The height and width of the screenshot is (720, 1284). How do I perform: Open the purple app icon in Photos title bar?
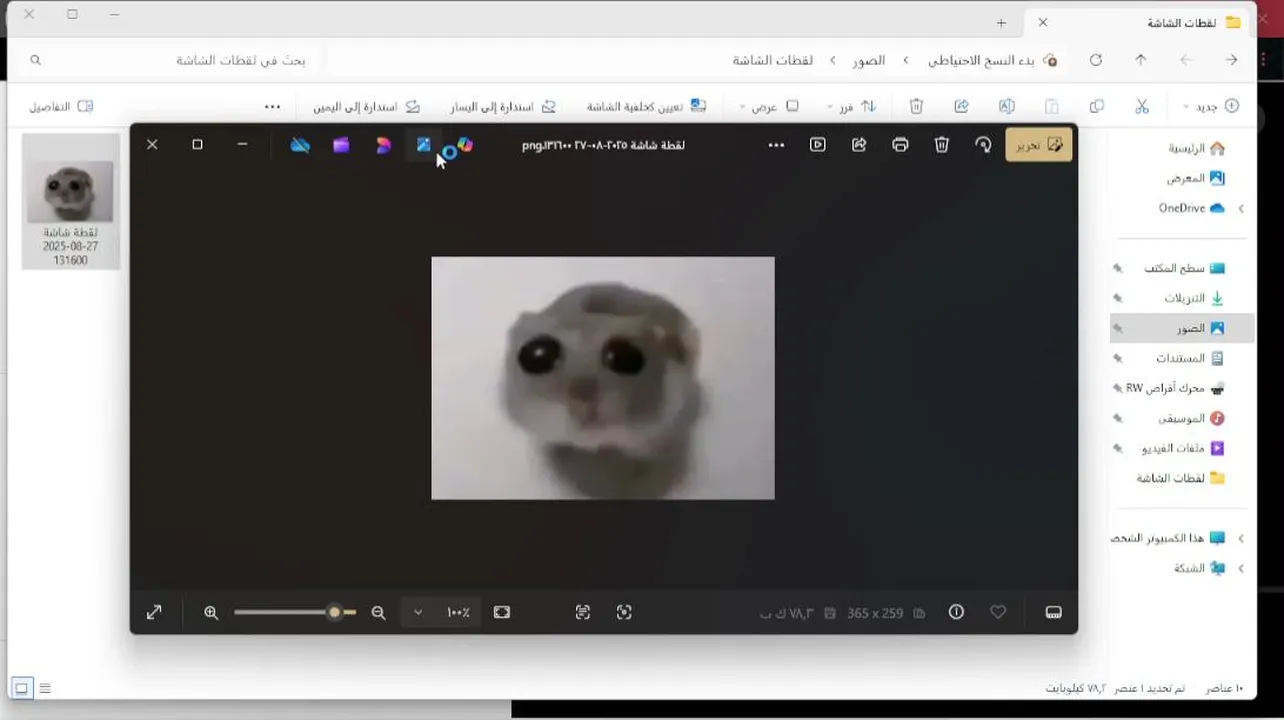click(341, 145)
